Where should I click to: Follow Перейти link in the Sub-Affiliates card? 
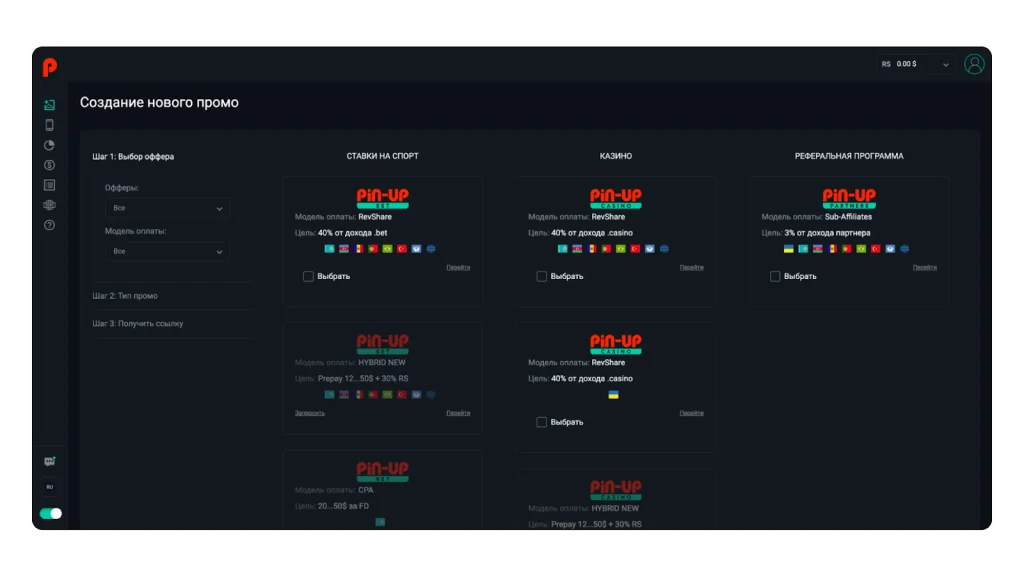[925, 267]
